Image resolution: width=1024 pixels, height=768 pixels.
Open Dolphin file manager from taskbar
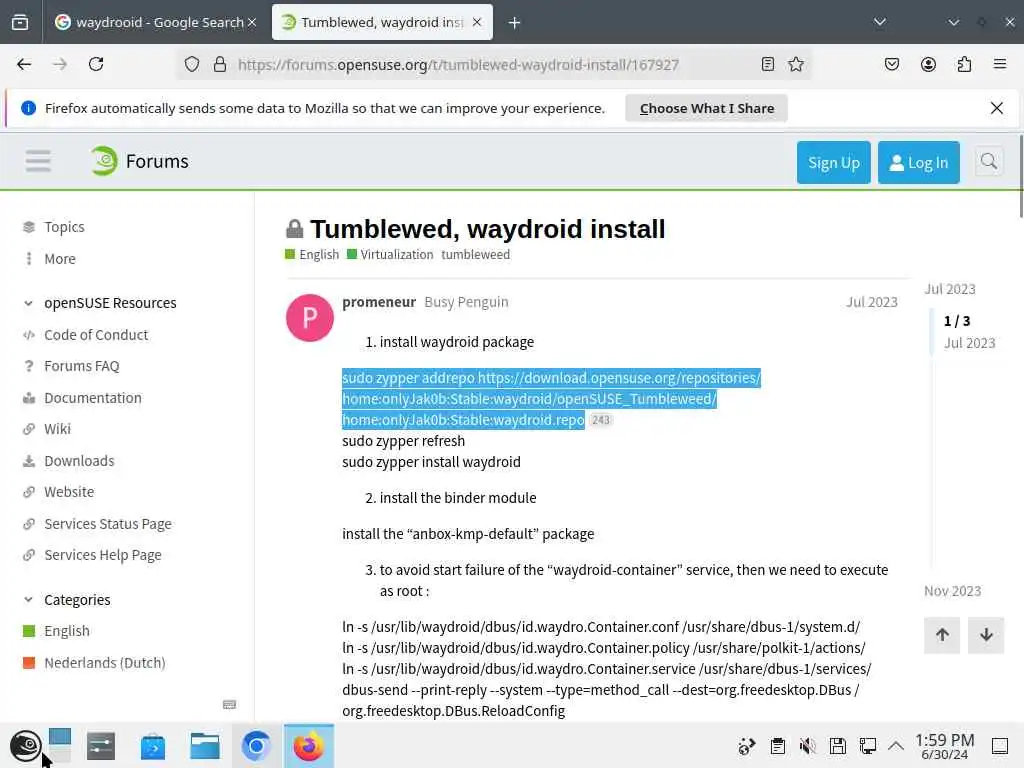204,746
